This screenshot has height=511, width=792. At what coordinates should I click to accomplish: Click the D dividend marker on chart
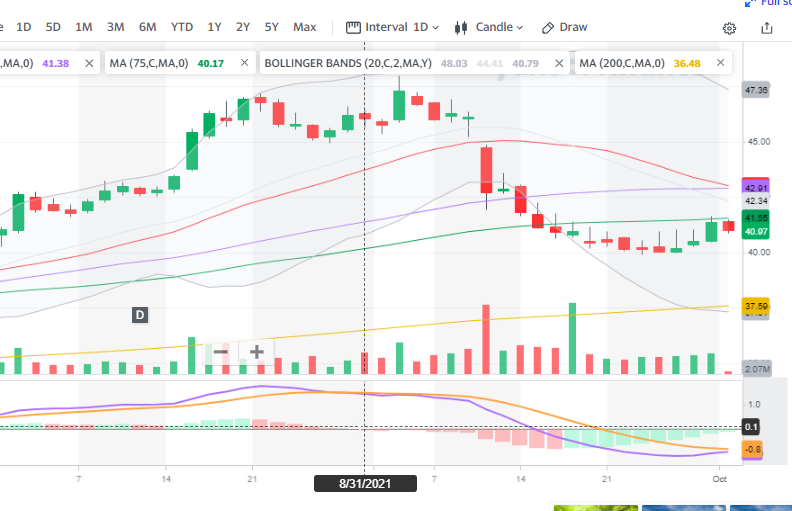pos(140,315)
